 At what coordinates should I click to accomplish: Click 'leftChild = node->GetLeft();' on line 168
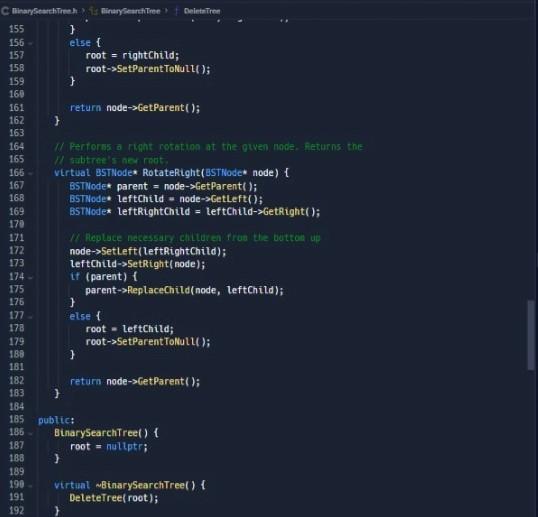click(190, 199)
